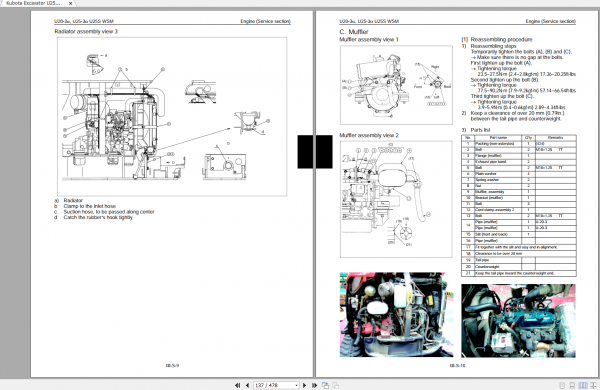Click 'Part name' column header in parts table
This screenshot has height=390, width=600.
[498, 138]
